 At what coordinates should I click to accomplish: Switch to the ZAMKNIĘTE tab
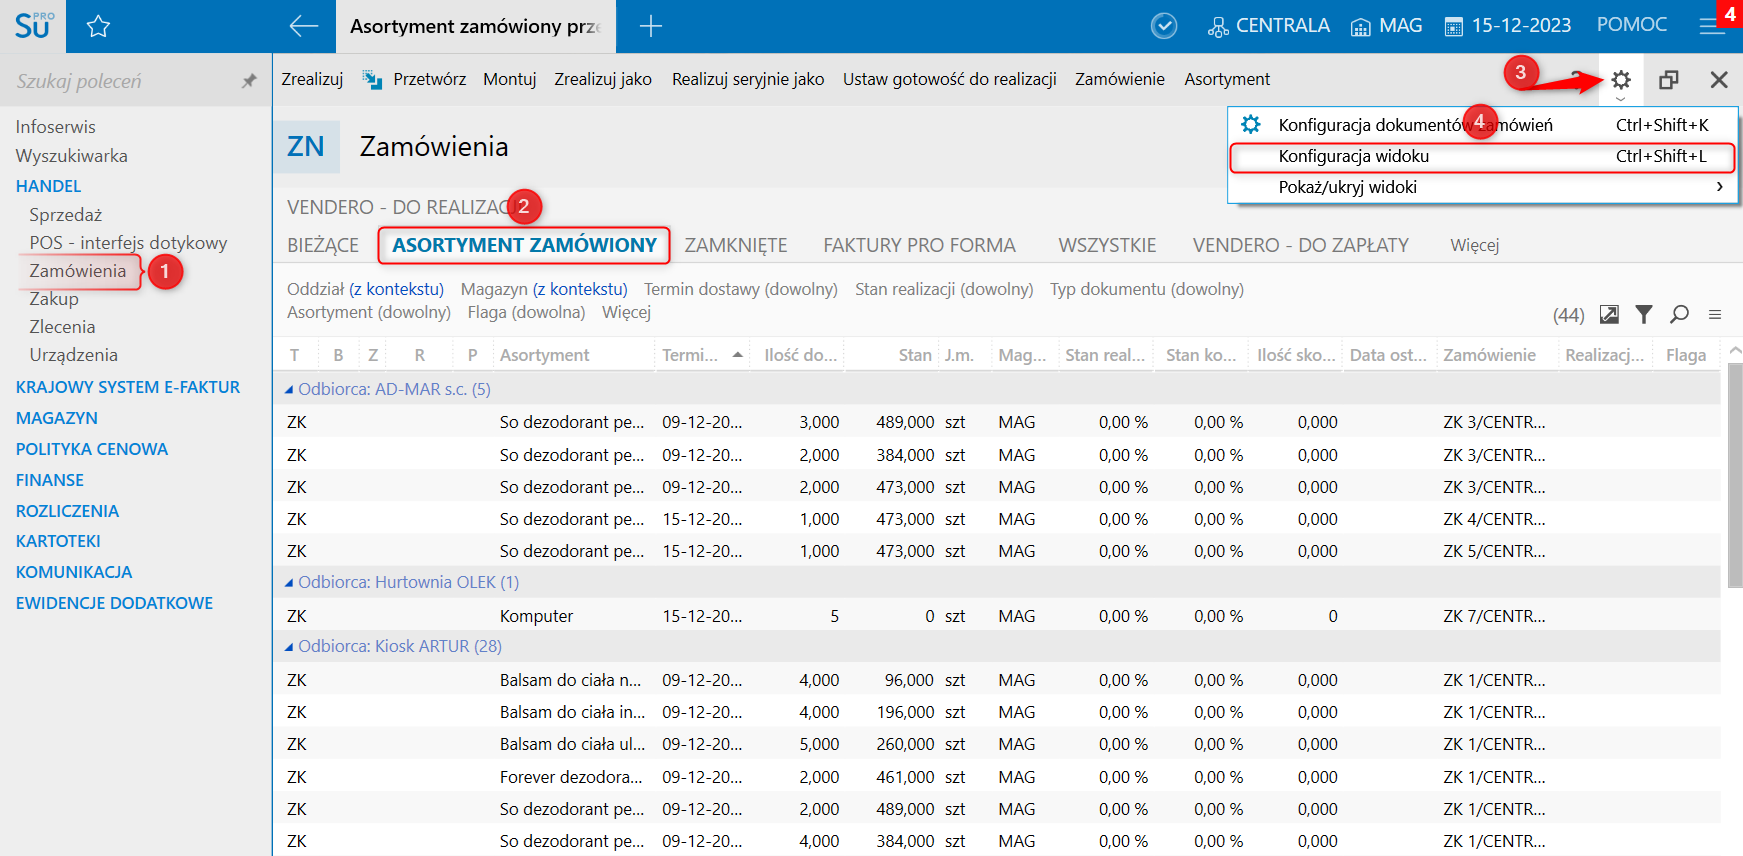[735, 245]
